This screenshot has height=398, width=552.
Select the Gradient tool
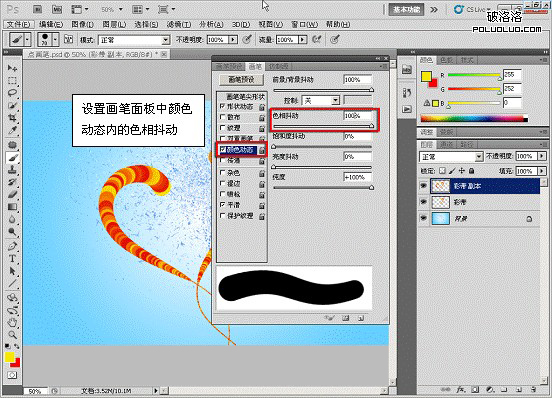point(12,207)
